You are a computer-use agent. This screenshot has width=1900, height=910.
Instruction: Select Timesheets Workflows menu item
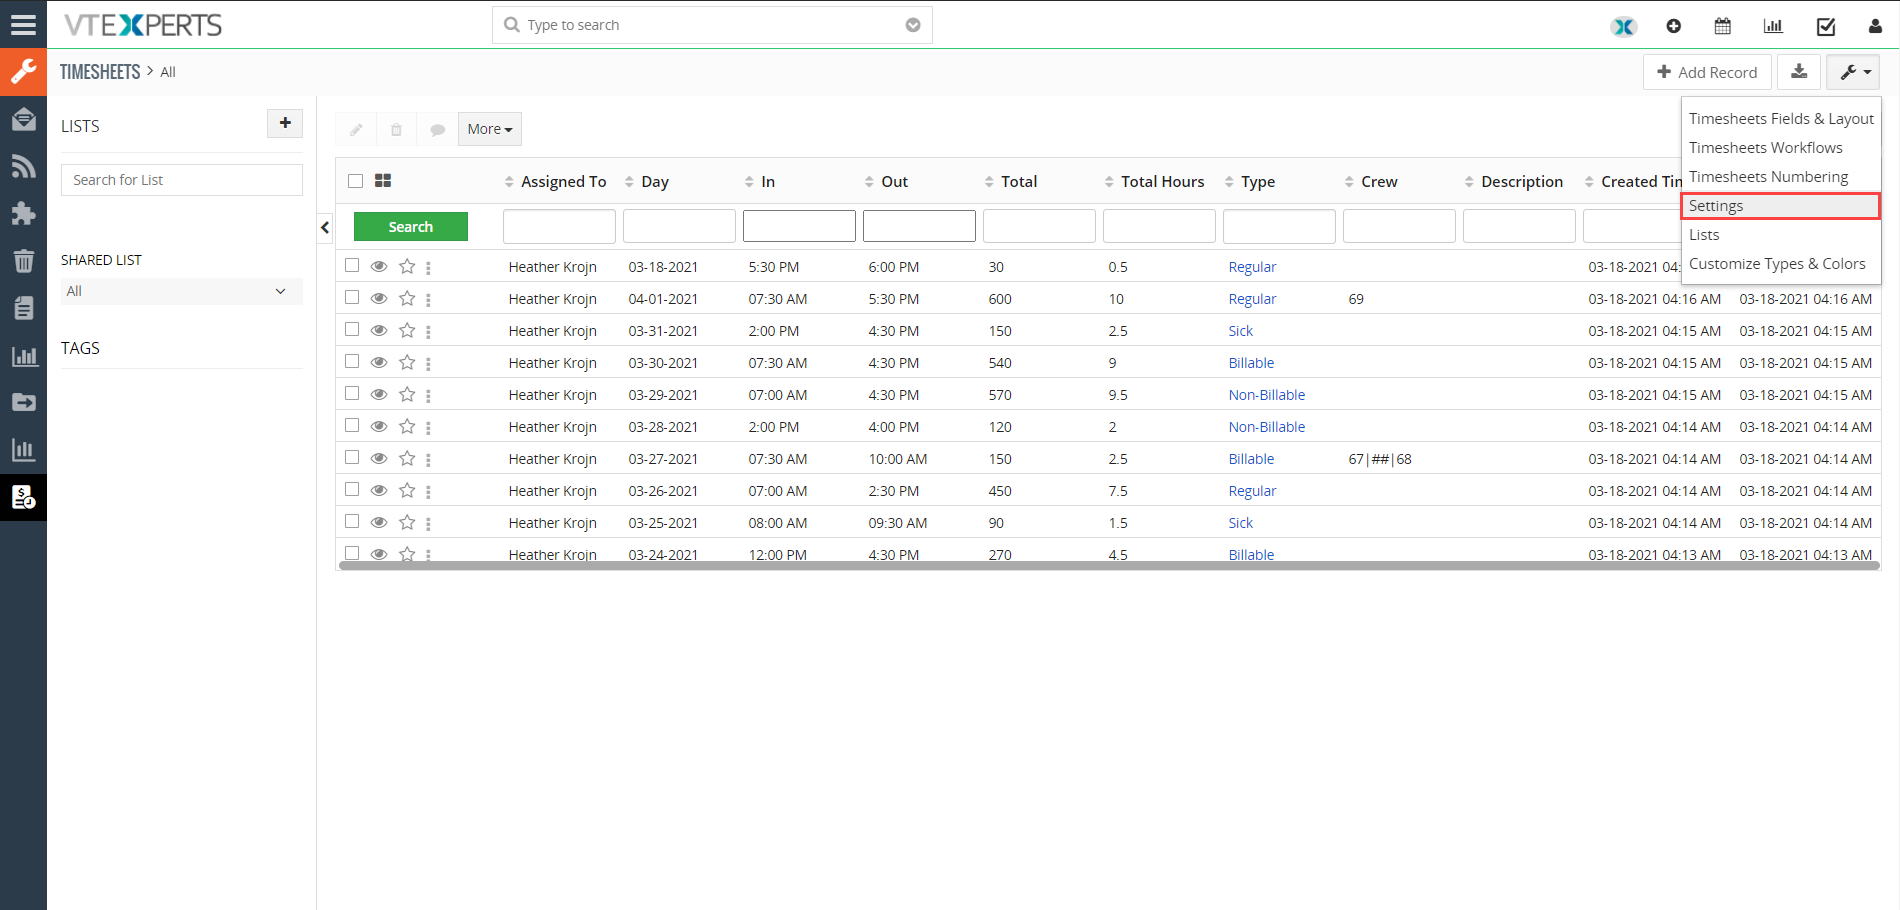coord(1781,147)
